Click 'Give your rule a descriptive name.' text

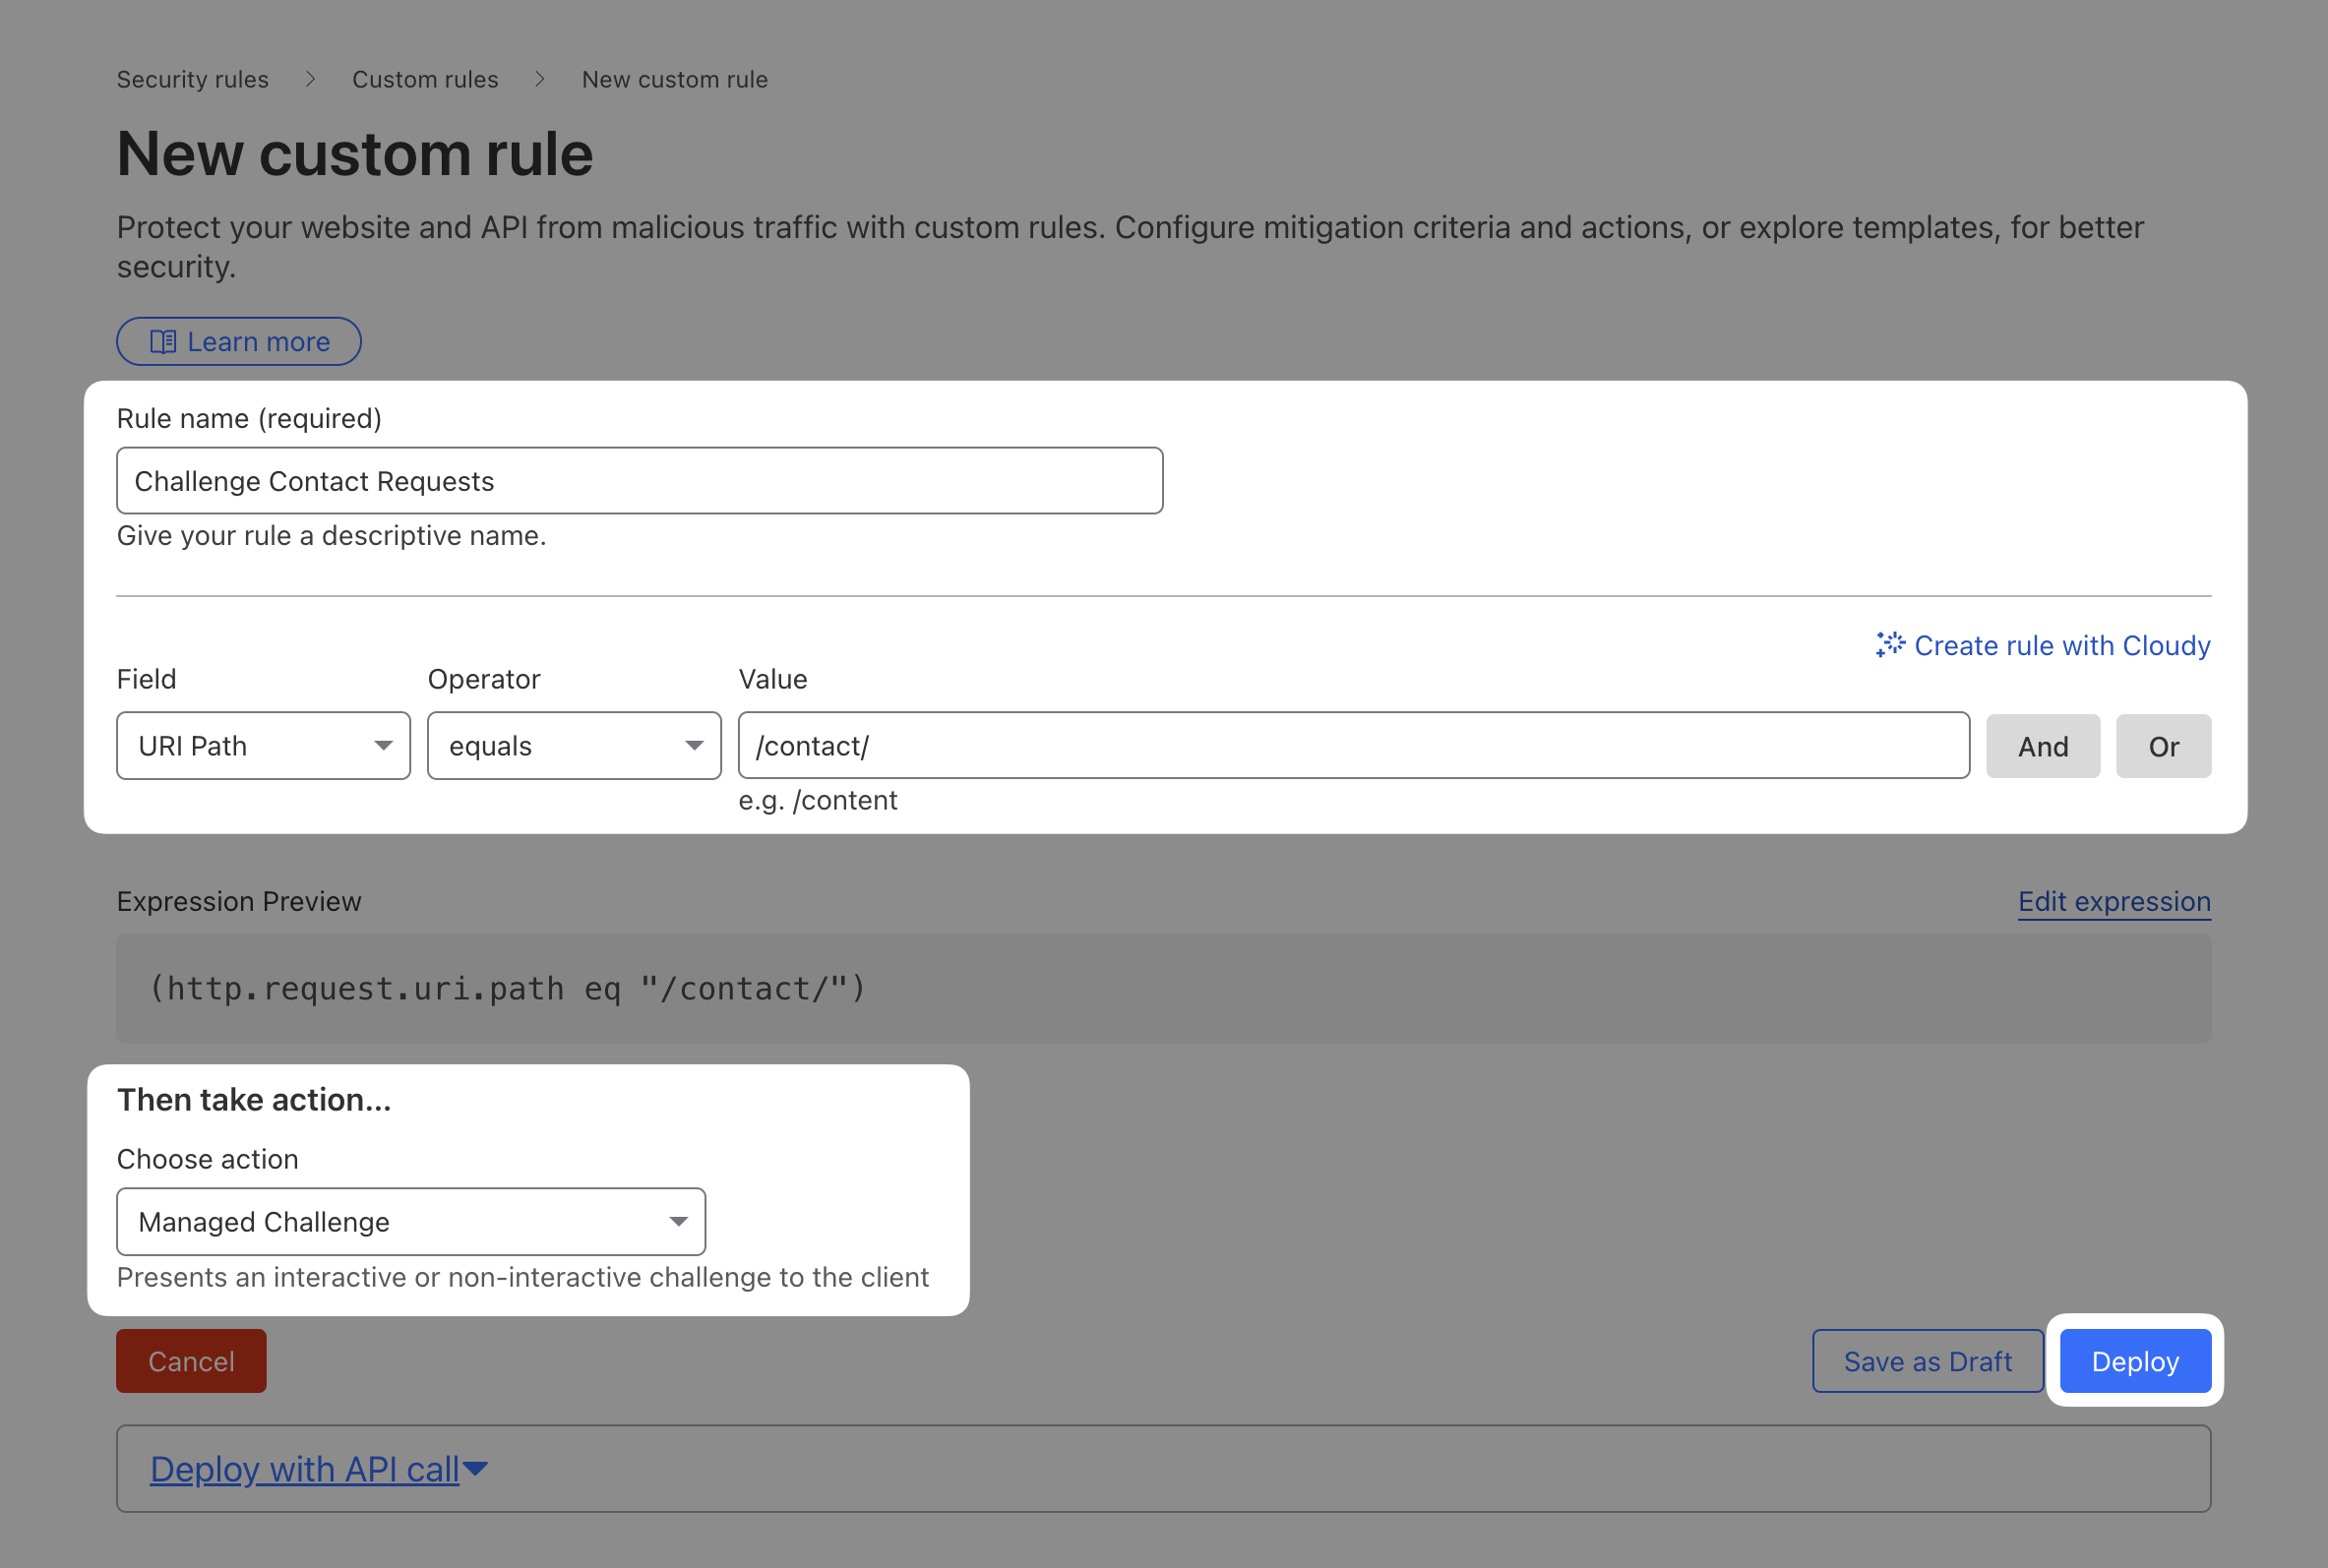[332, 536]
